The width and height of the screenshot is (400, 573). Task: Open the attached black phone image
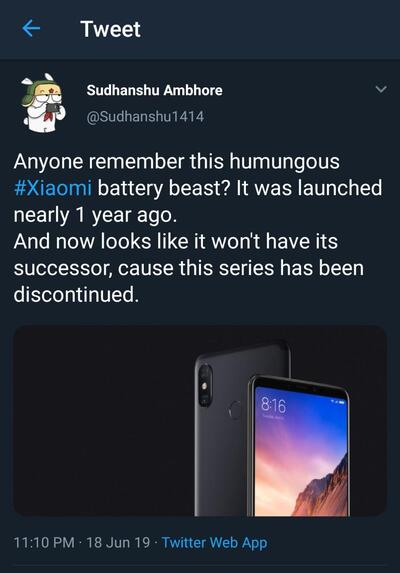click(200, 421)
